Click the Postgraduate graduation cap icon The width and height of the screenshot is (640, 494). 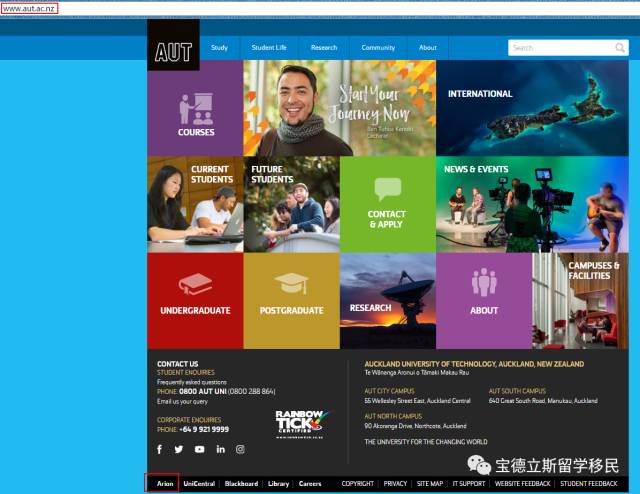click(291, 283)
